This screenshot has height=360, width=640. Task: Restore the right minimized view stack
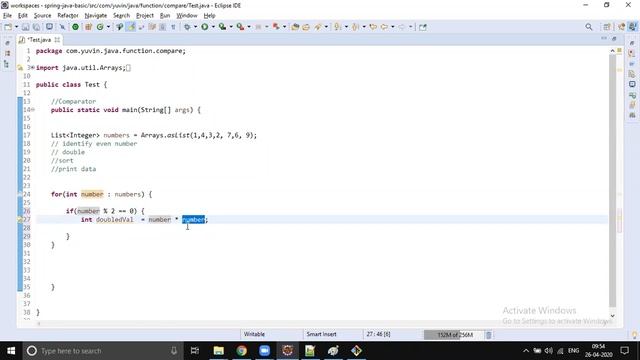click(x=632, y=43)
